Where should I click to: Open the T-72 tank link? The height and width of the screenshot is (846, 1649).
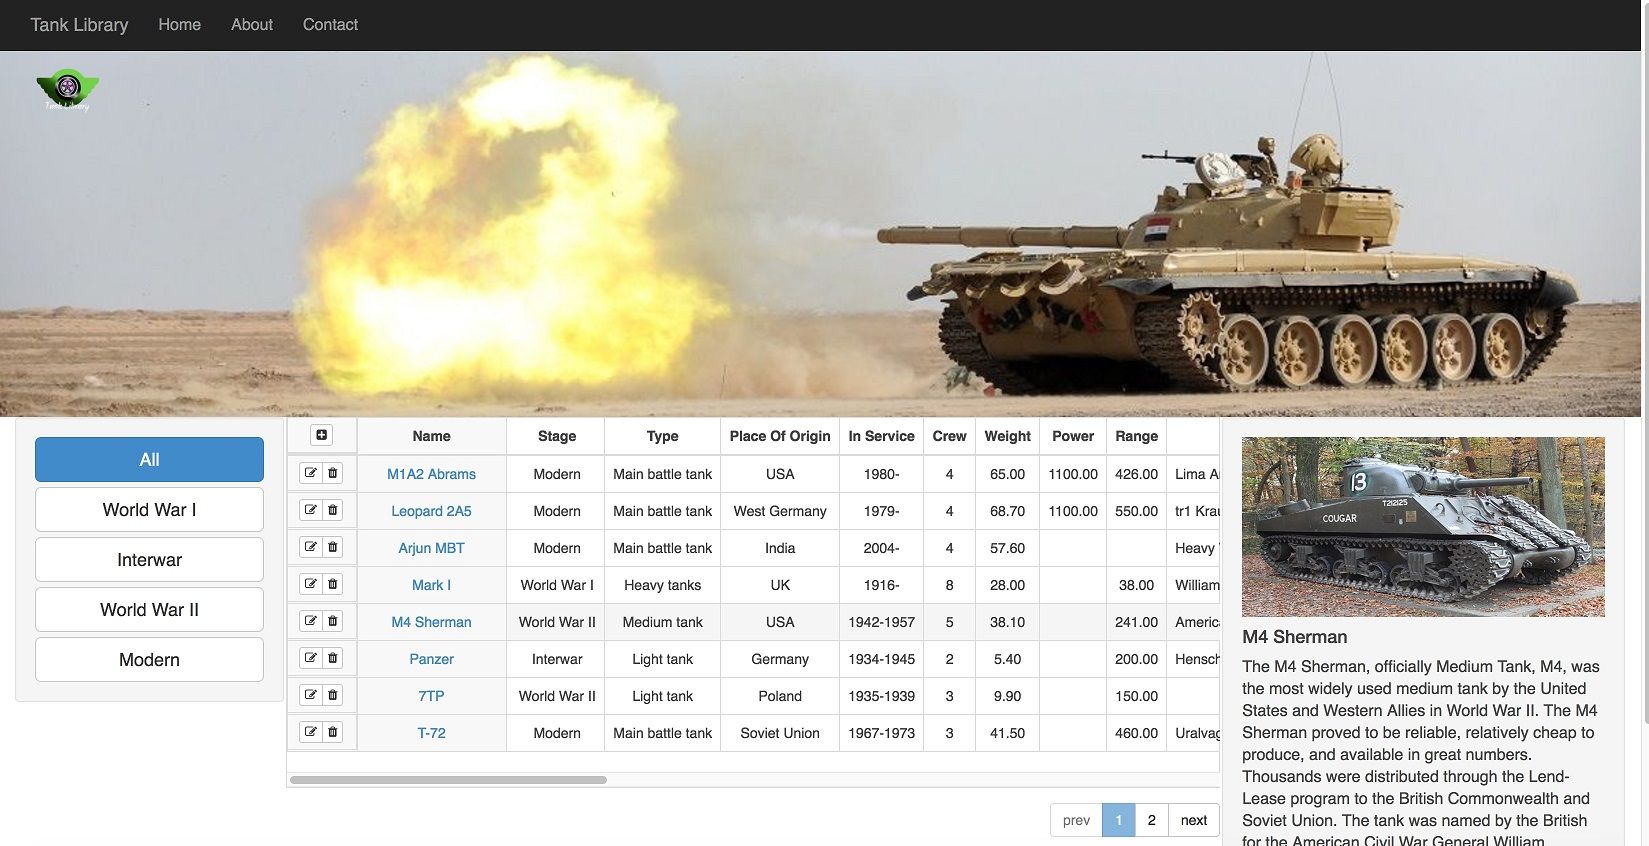click(431, 733)
